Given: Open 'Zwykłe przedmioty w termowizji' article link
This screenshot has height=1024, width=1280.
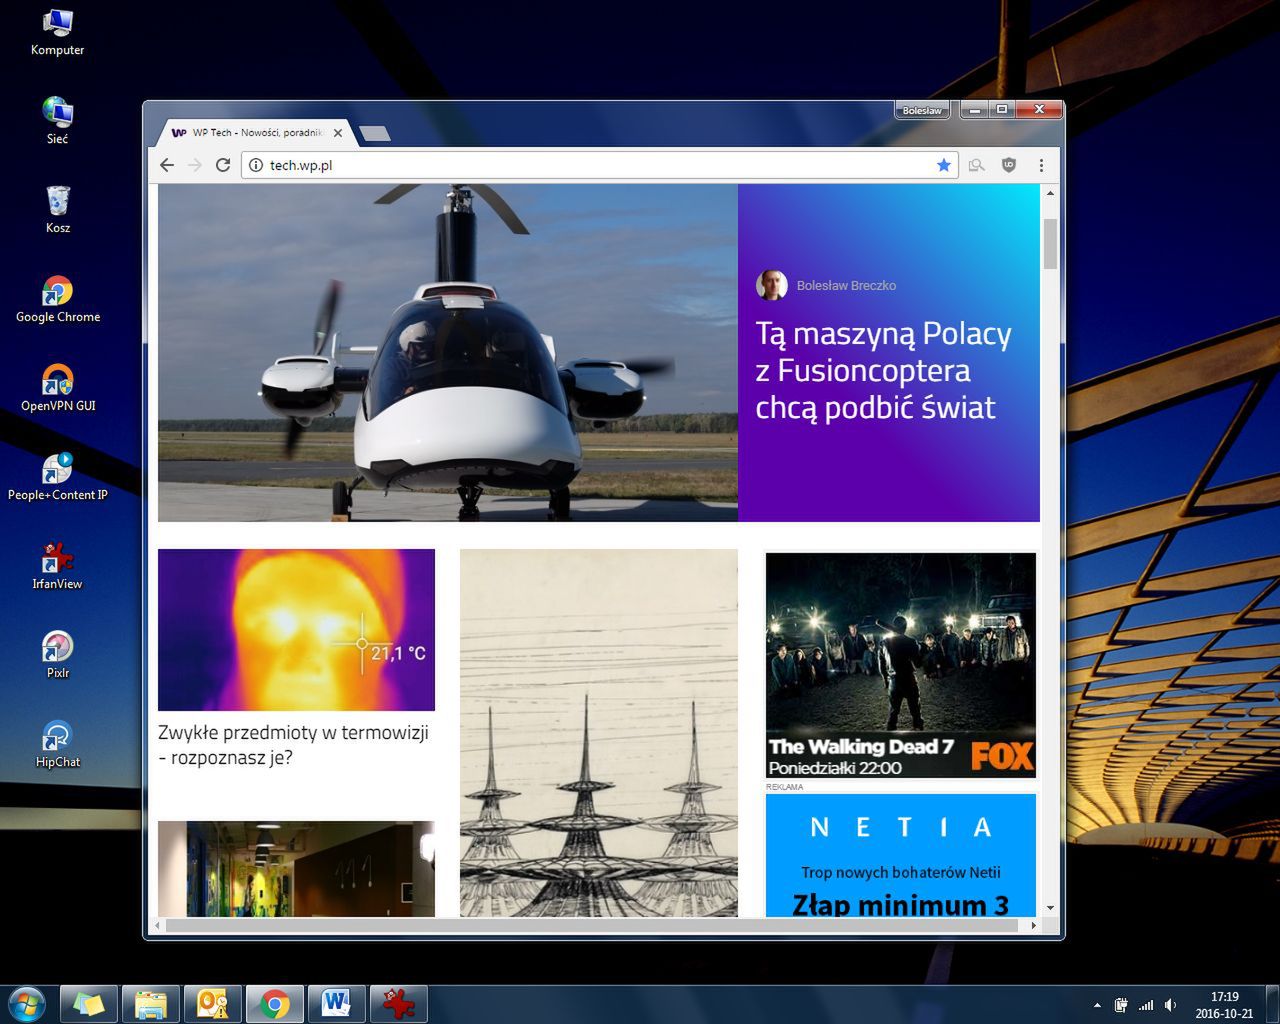Looking at the screenshot, I should [x=293, y=745].
